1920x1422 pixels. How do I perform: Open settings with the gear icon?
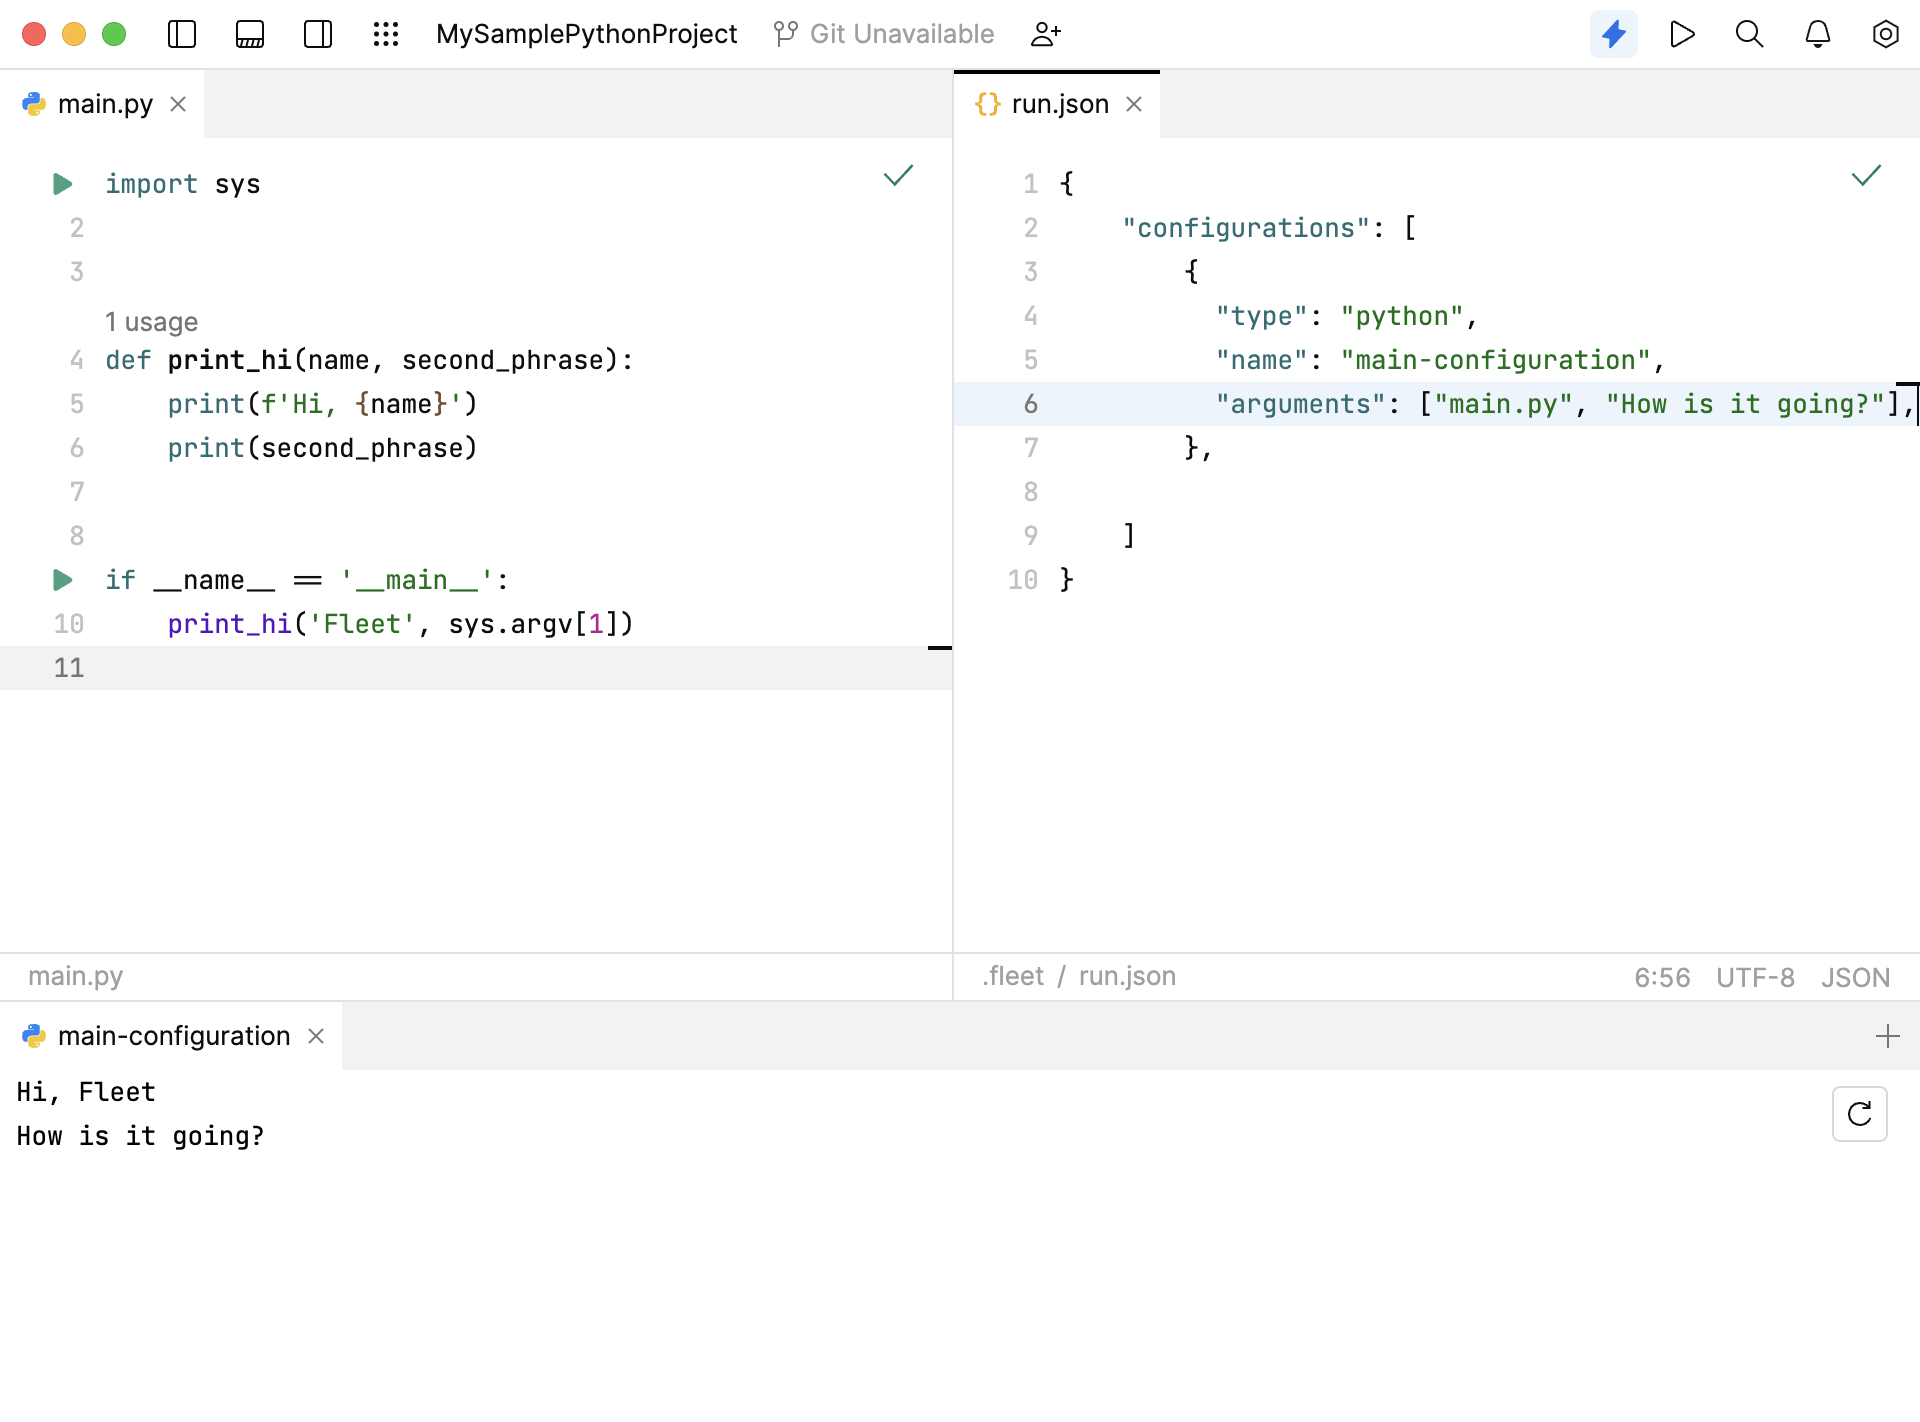tap(1886, 33)
